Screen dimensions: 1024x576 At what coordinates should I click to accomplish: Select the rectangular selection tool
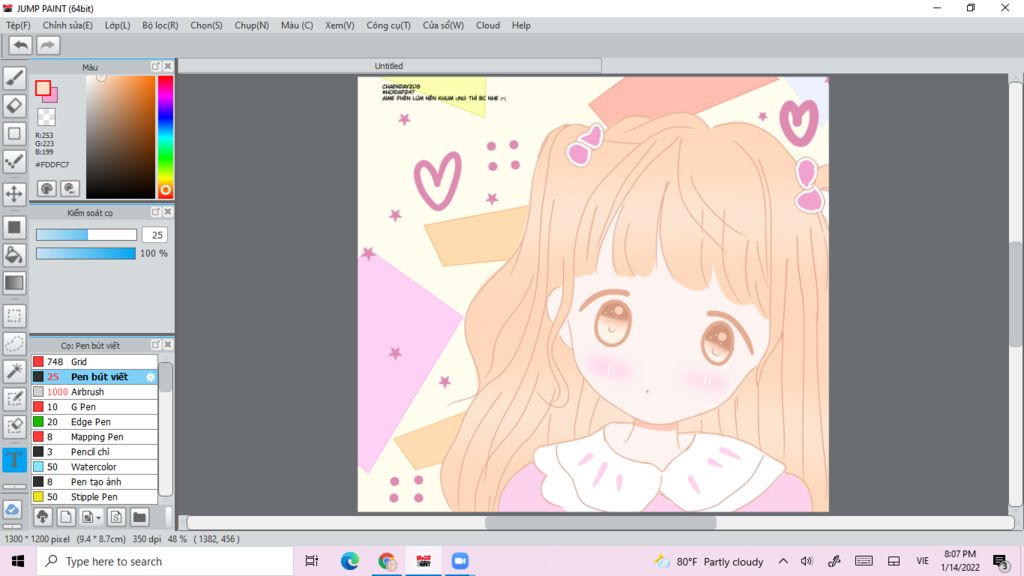click(x=14, y=315)
